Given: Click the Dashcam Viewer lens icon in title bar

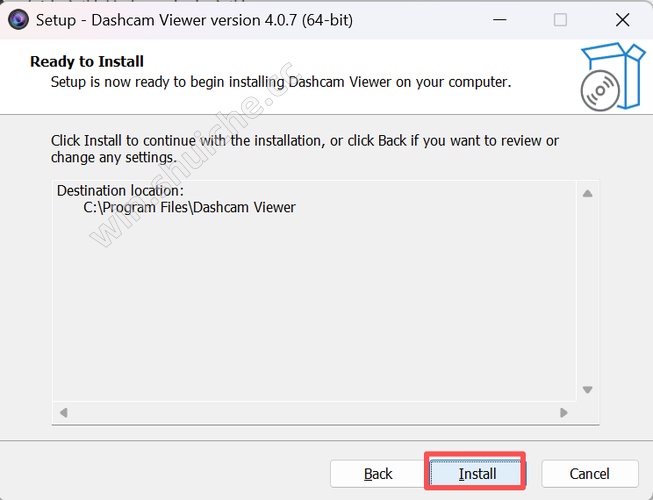Looking at the screenshot, I should (18, 20).
